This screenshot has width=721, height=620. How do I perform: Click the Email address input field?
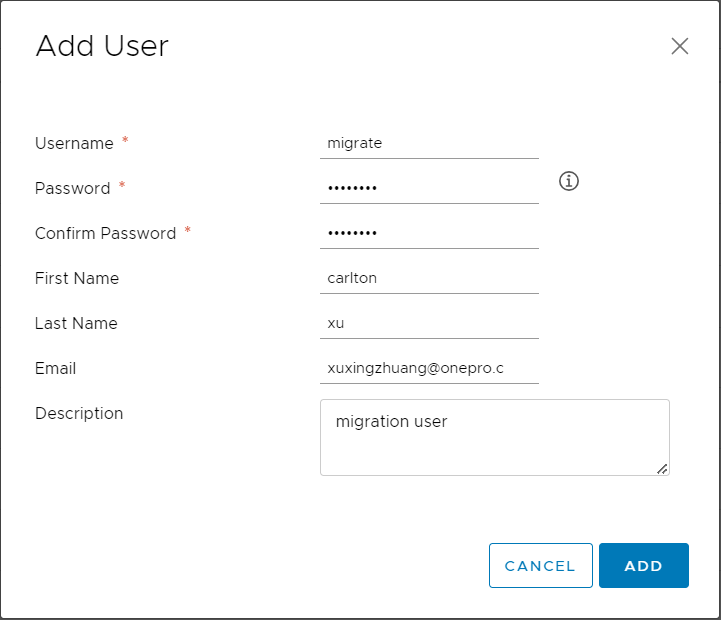point(429,368)
